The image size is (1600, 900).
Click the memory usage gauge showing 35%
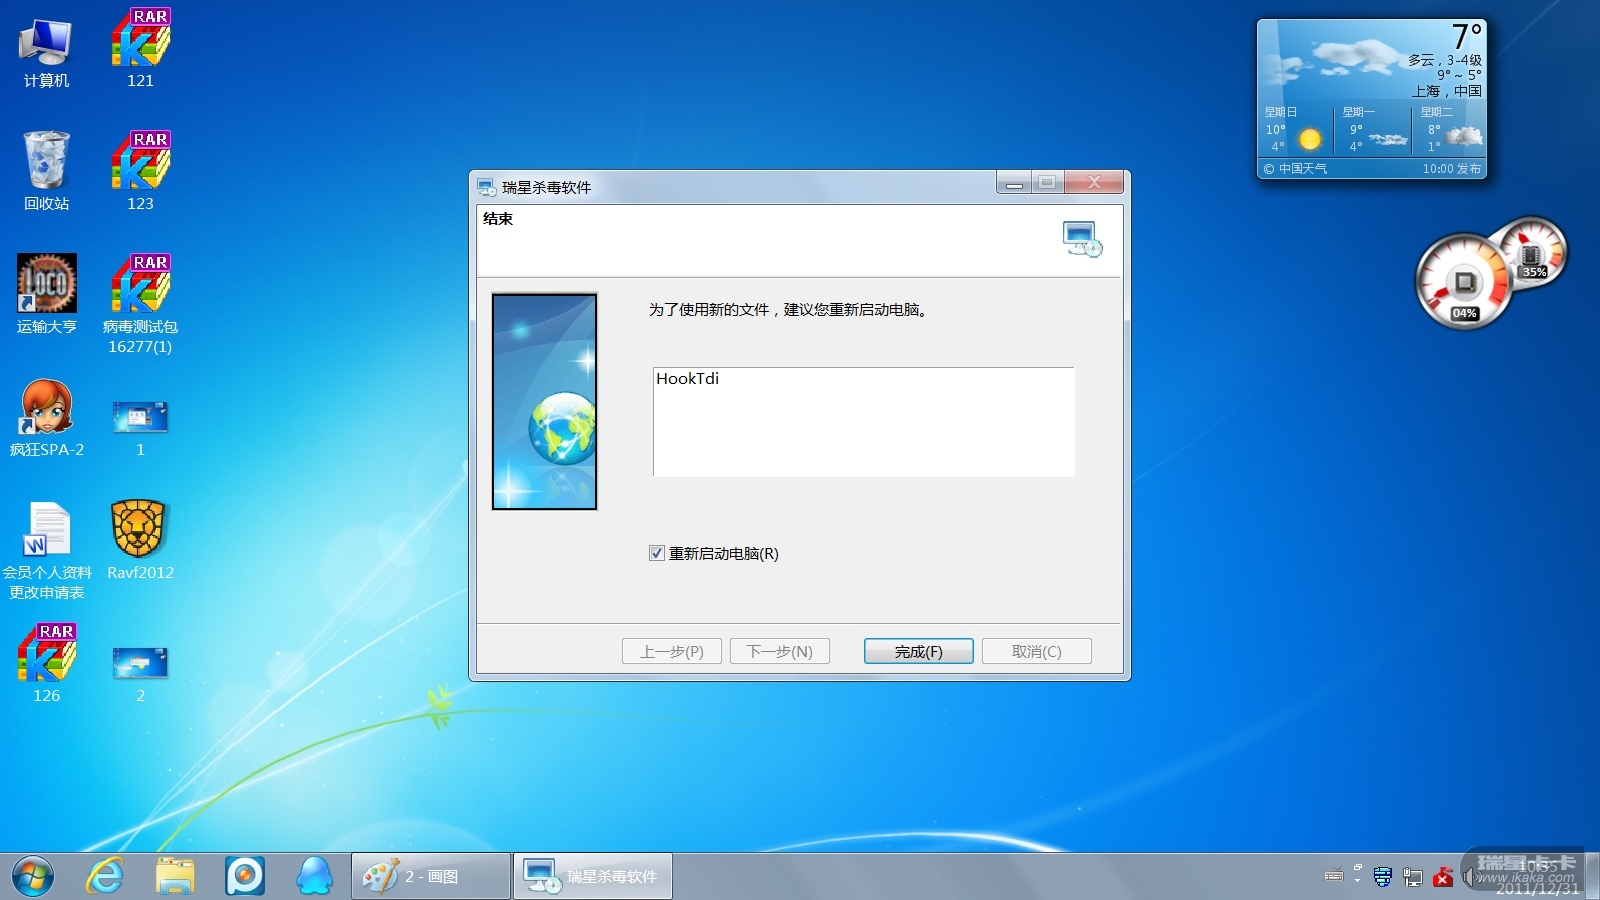tap(1530, 254)
